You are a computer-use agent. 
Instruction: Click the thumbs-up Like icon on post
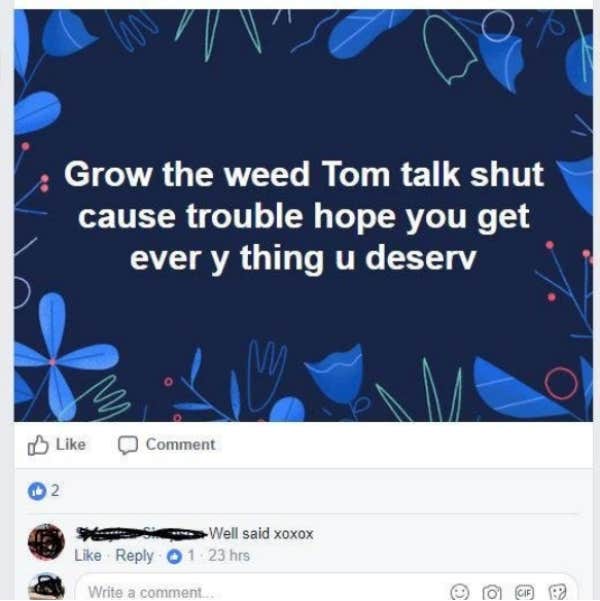(38, 445)
